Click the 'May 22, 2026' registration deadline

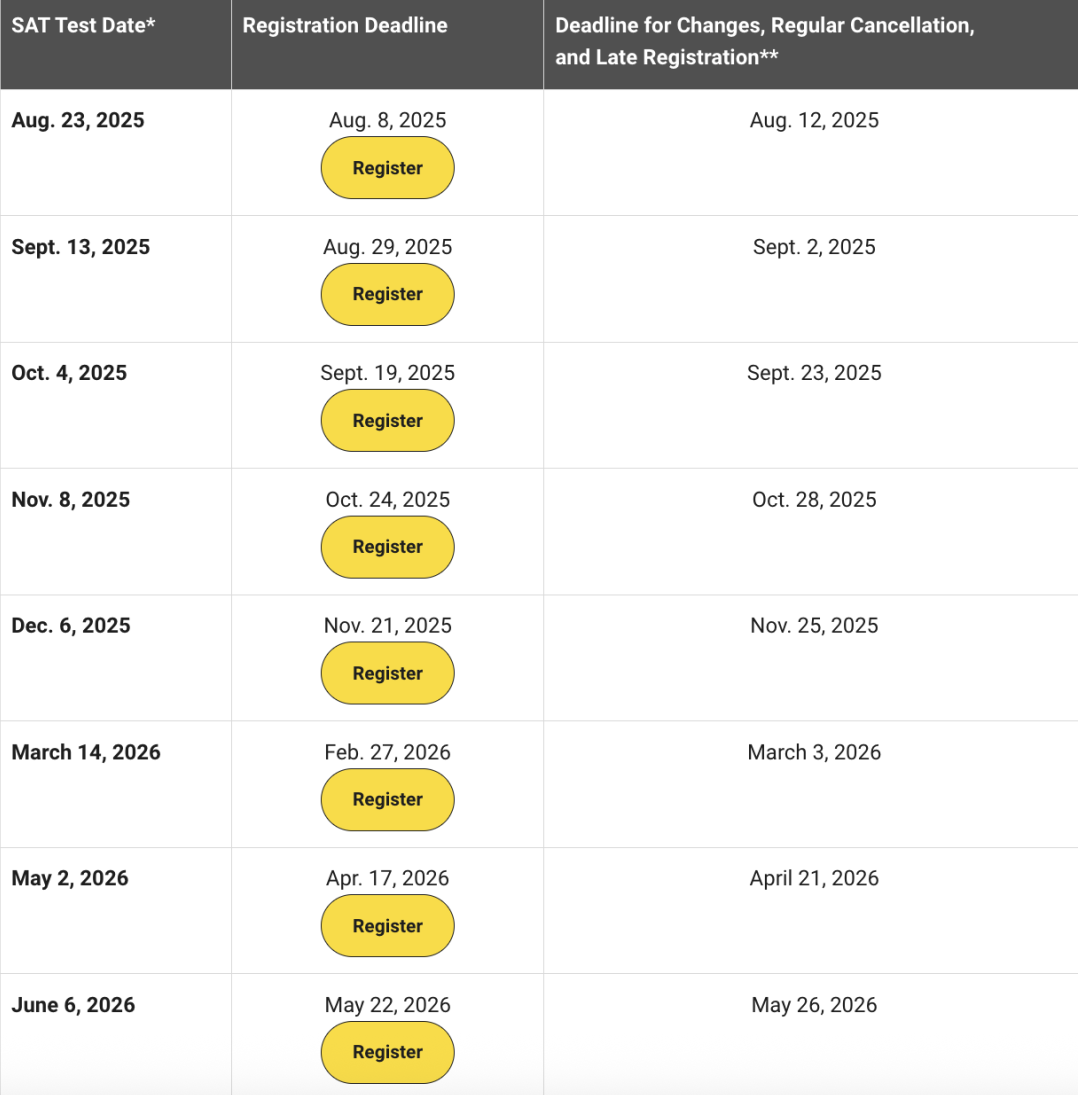tap(387, 1005)
